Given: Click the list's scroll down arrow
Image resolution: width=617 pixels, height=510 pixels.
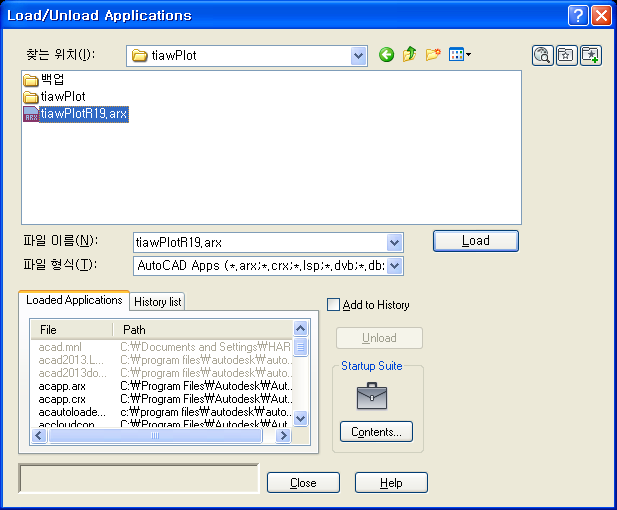Looking at the screenshot, I should point(301,418).
